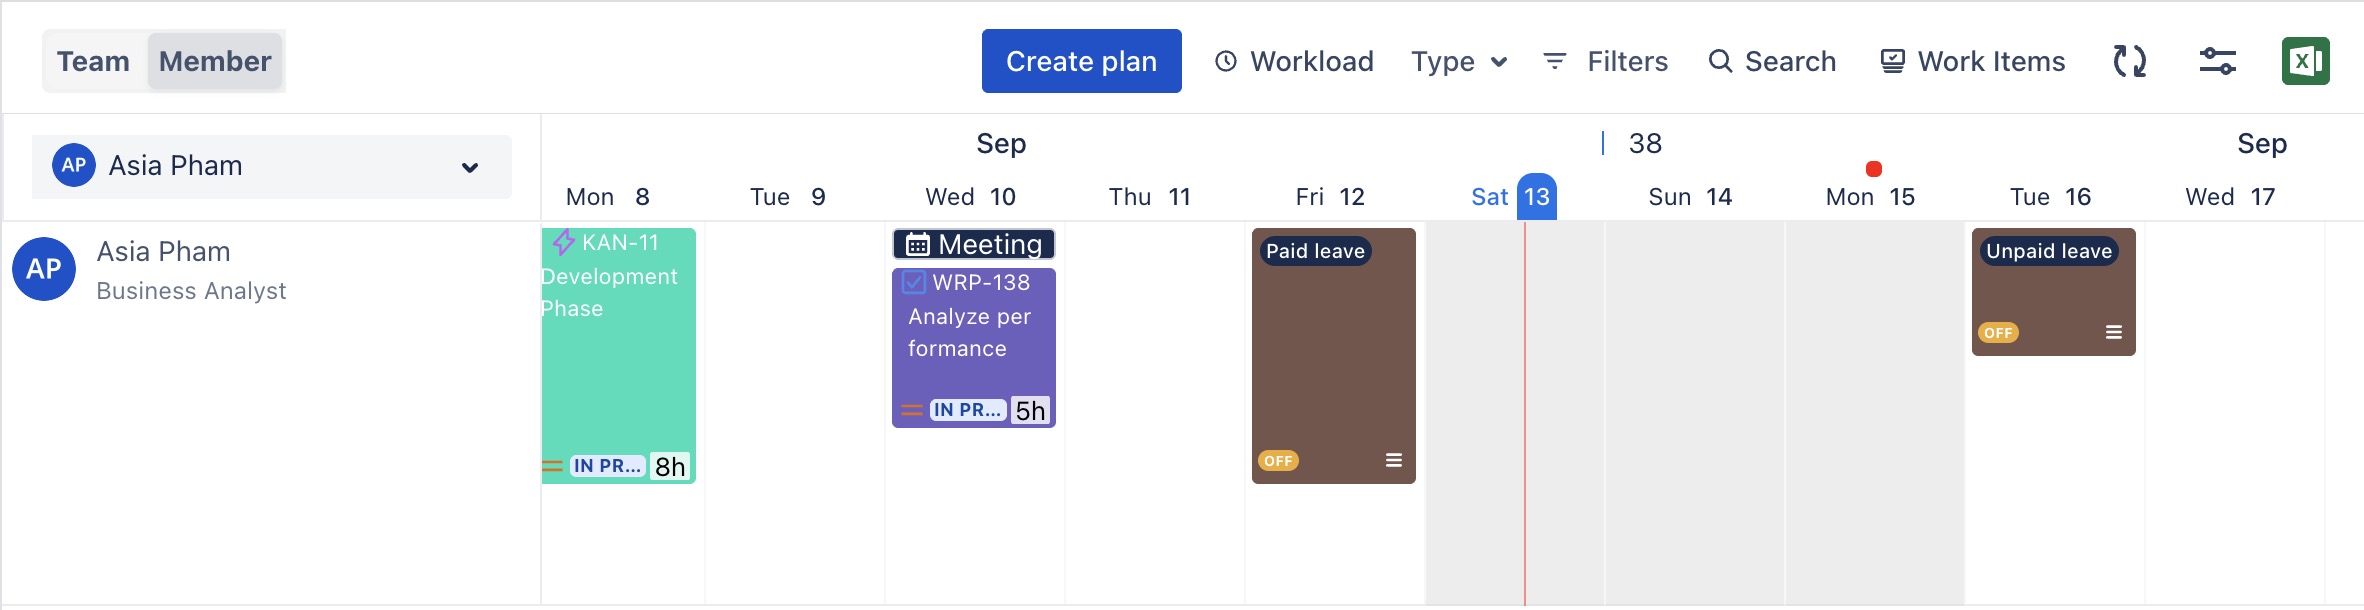The image size is (2364, 610).
Task: Click the red marker above Mon 15
Action: click(1873, 169)
